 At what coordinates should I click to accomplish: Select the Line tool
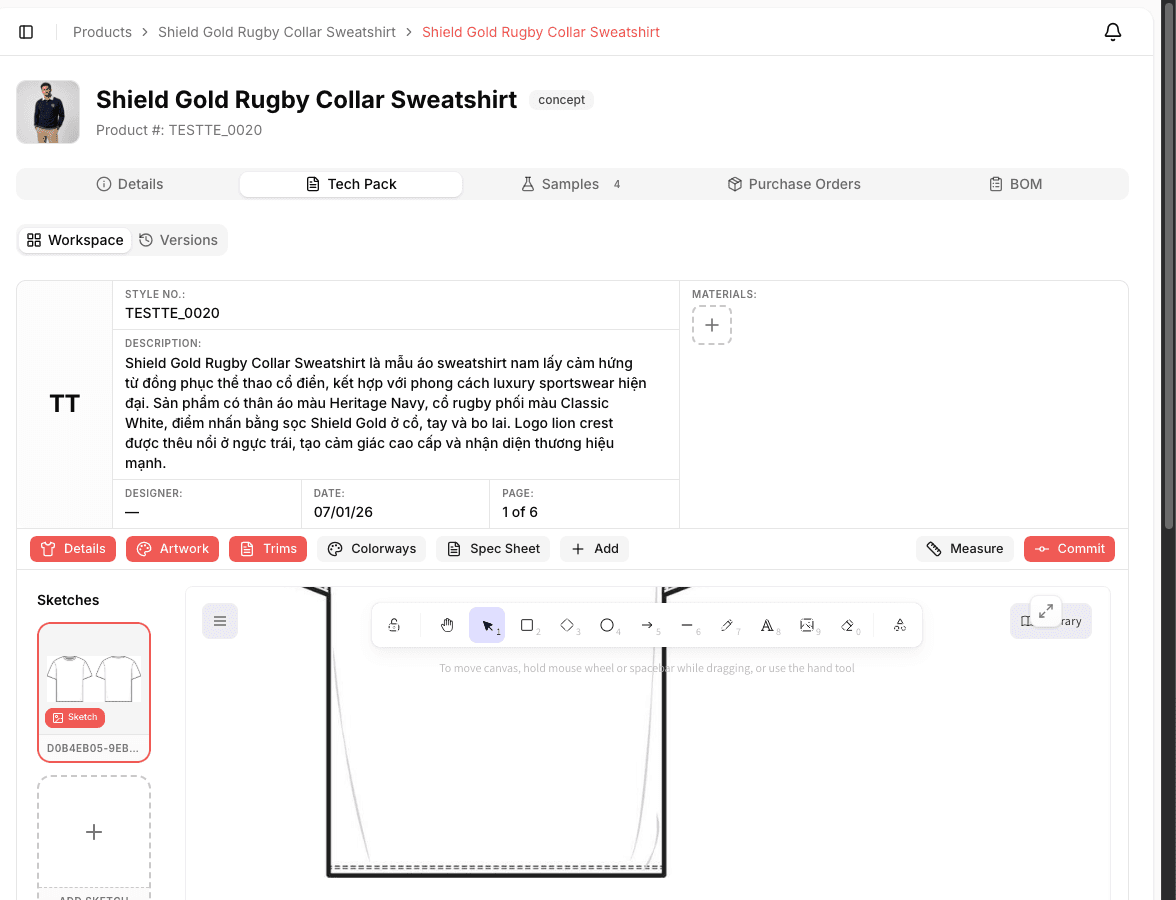[687, 625]
